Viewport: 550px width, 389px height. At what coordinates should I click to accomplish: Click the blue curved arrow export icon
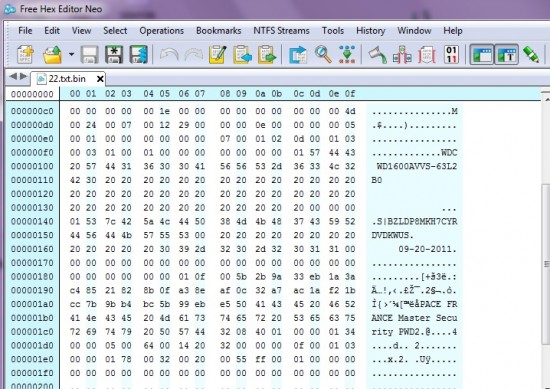click(x=298, y=55)
